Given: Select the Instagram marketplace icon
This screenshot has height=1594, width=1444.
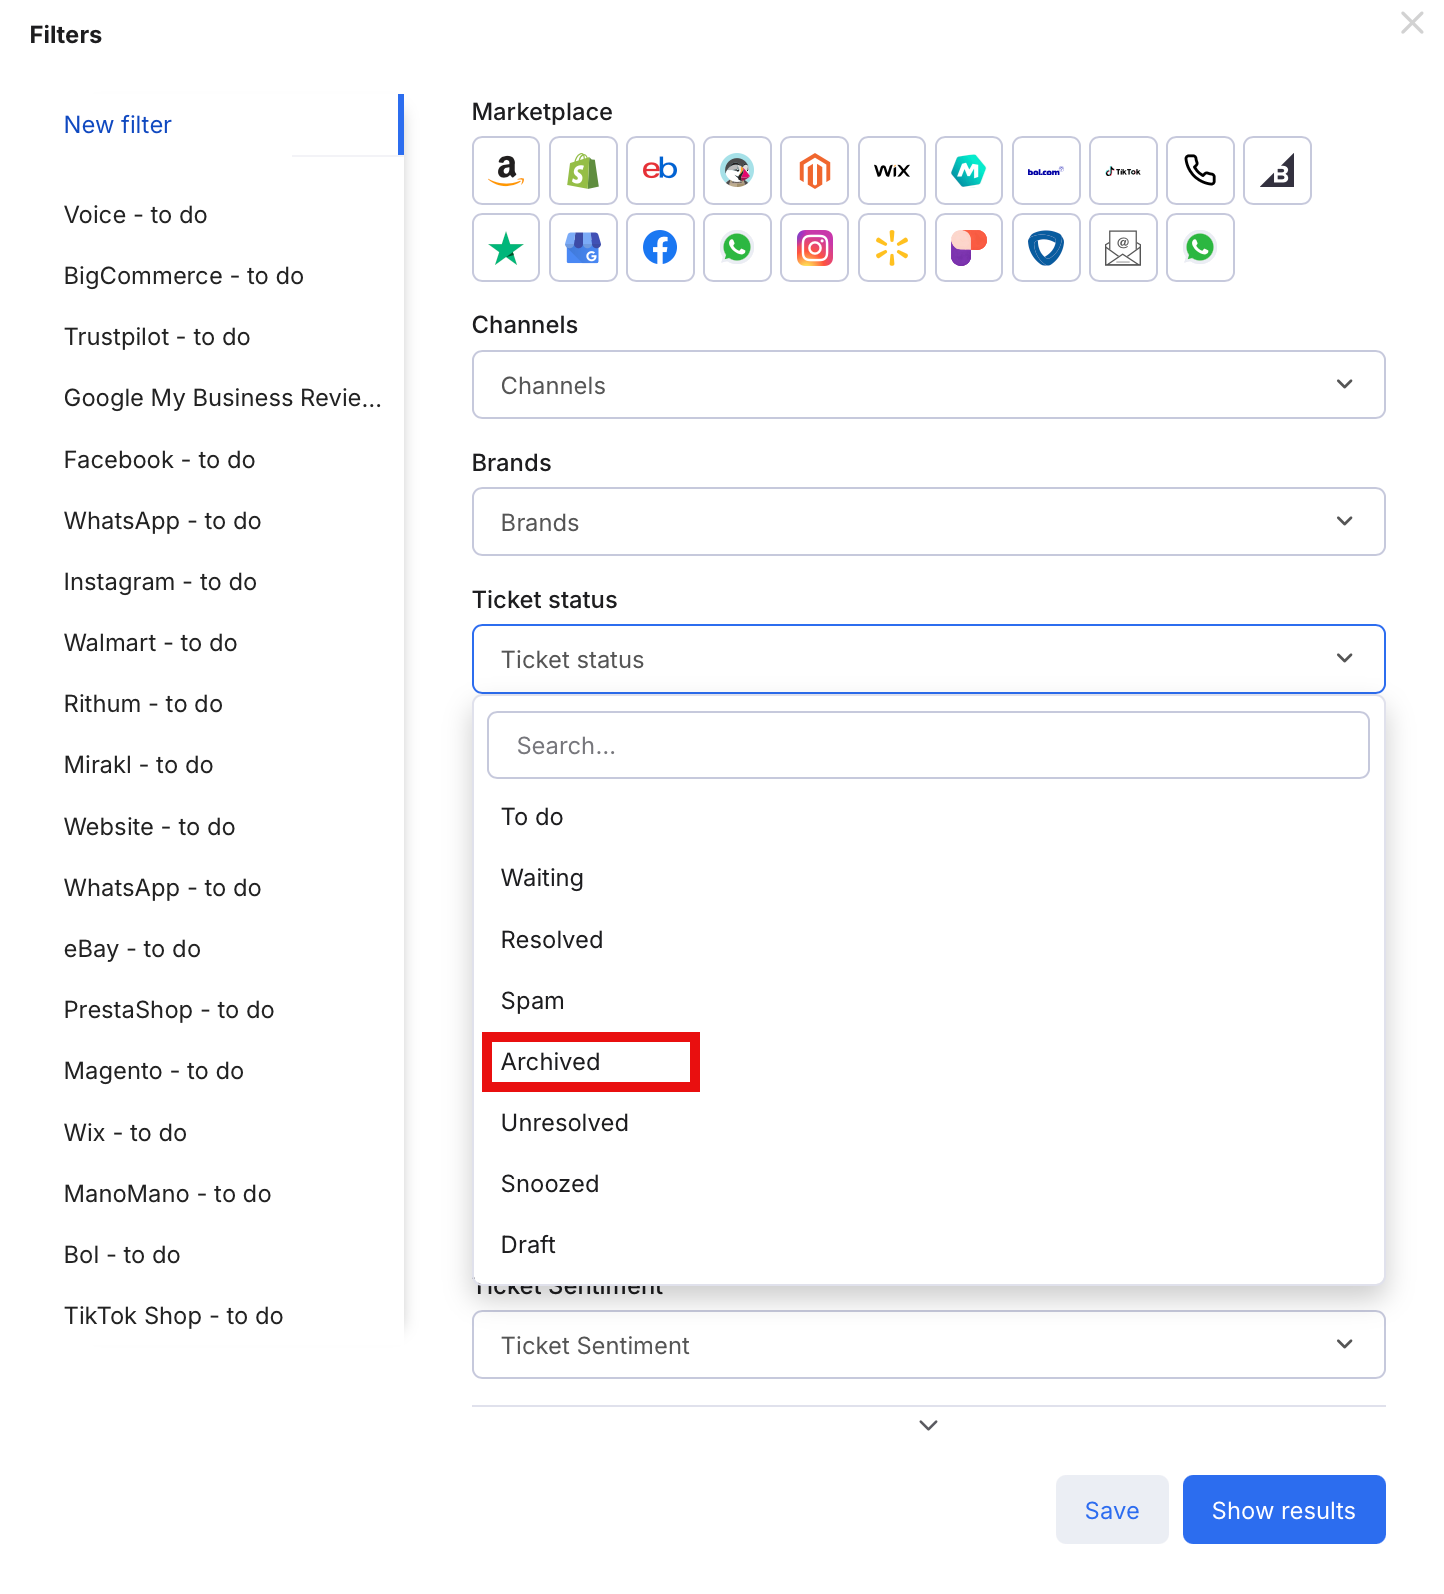Looking at the screenshot, I should pyautogui.click(x=814, y=248).
